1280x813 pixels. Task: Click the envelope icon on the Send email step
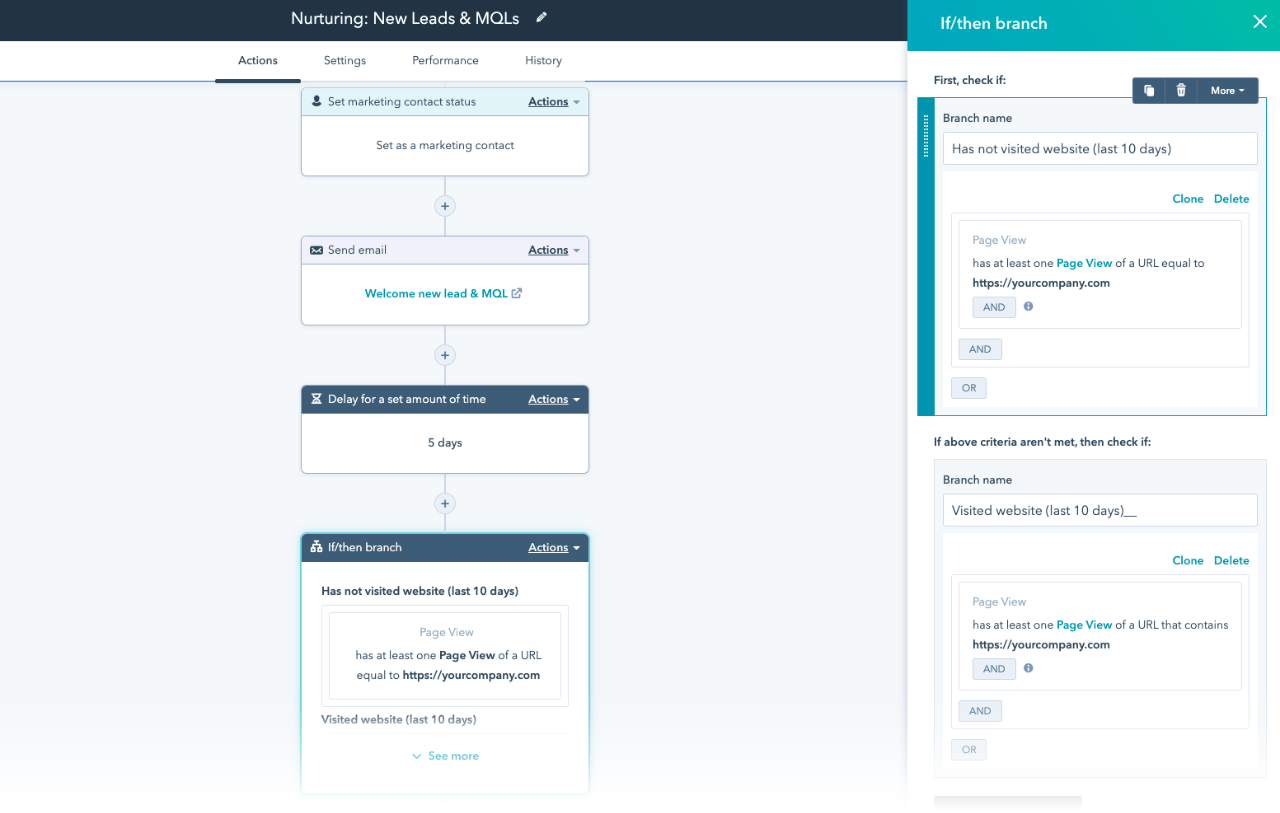[317, 250]
